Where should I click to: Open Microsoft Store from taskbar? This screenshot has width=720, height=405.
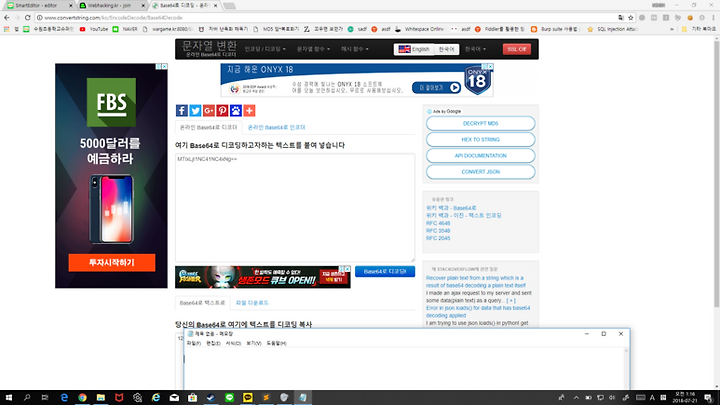pyautogui.click(x=192, y=398)
